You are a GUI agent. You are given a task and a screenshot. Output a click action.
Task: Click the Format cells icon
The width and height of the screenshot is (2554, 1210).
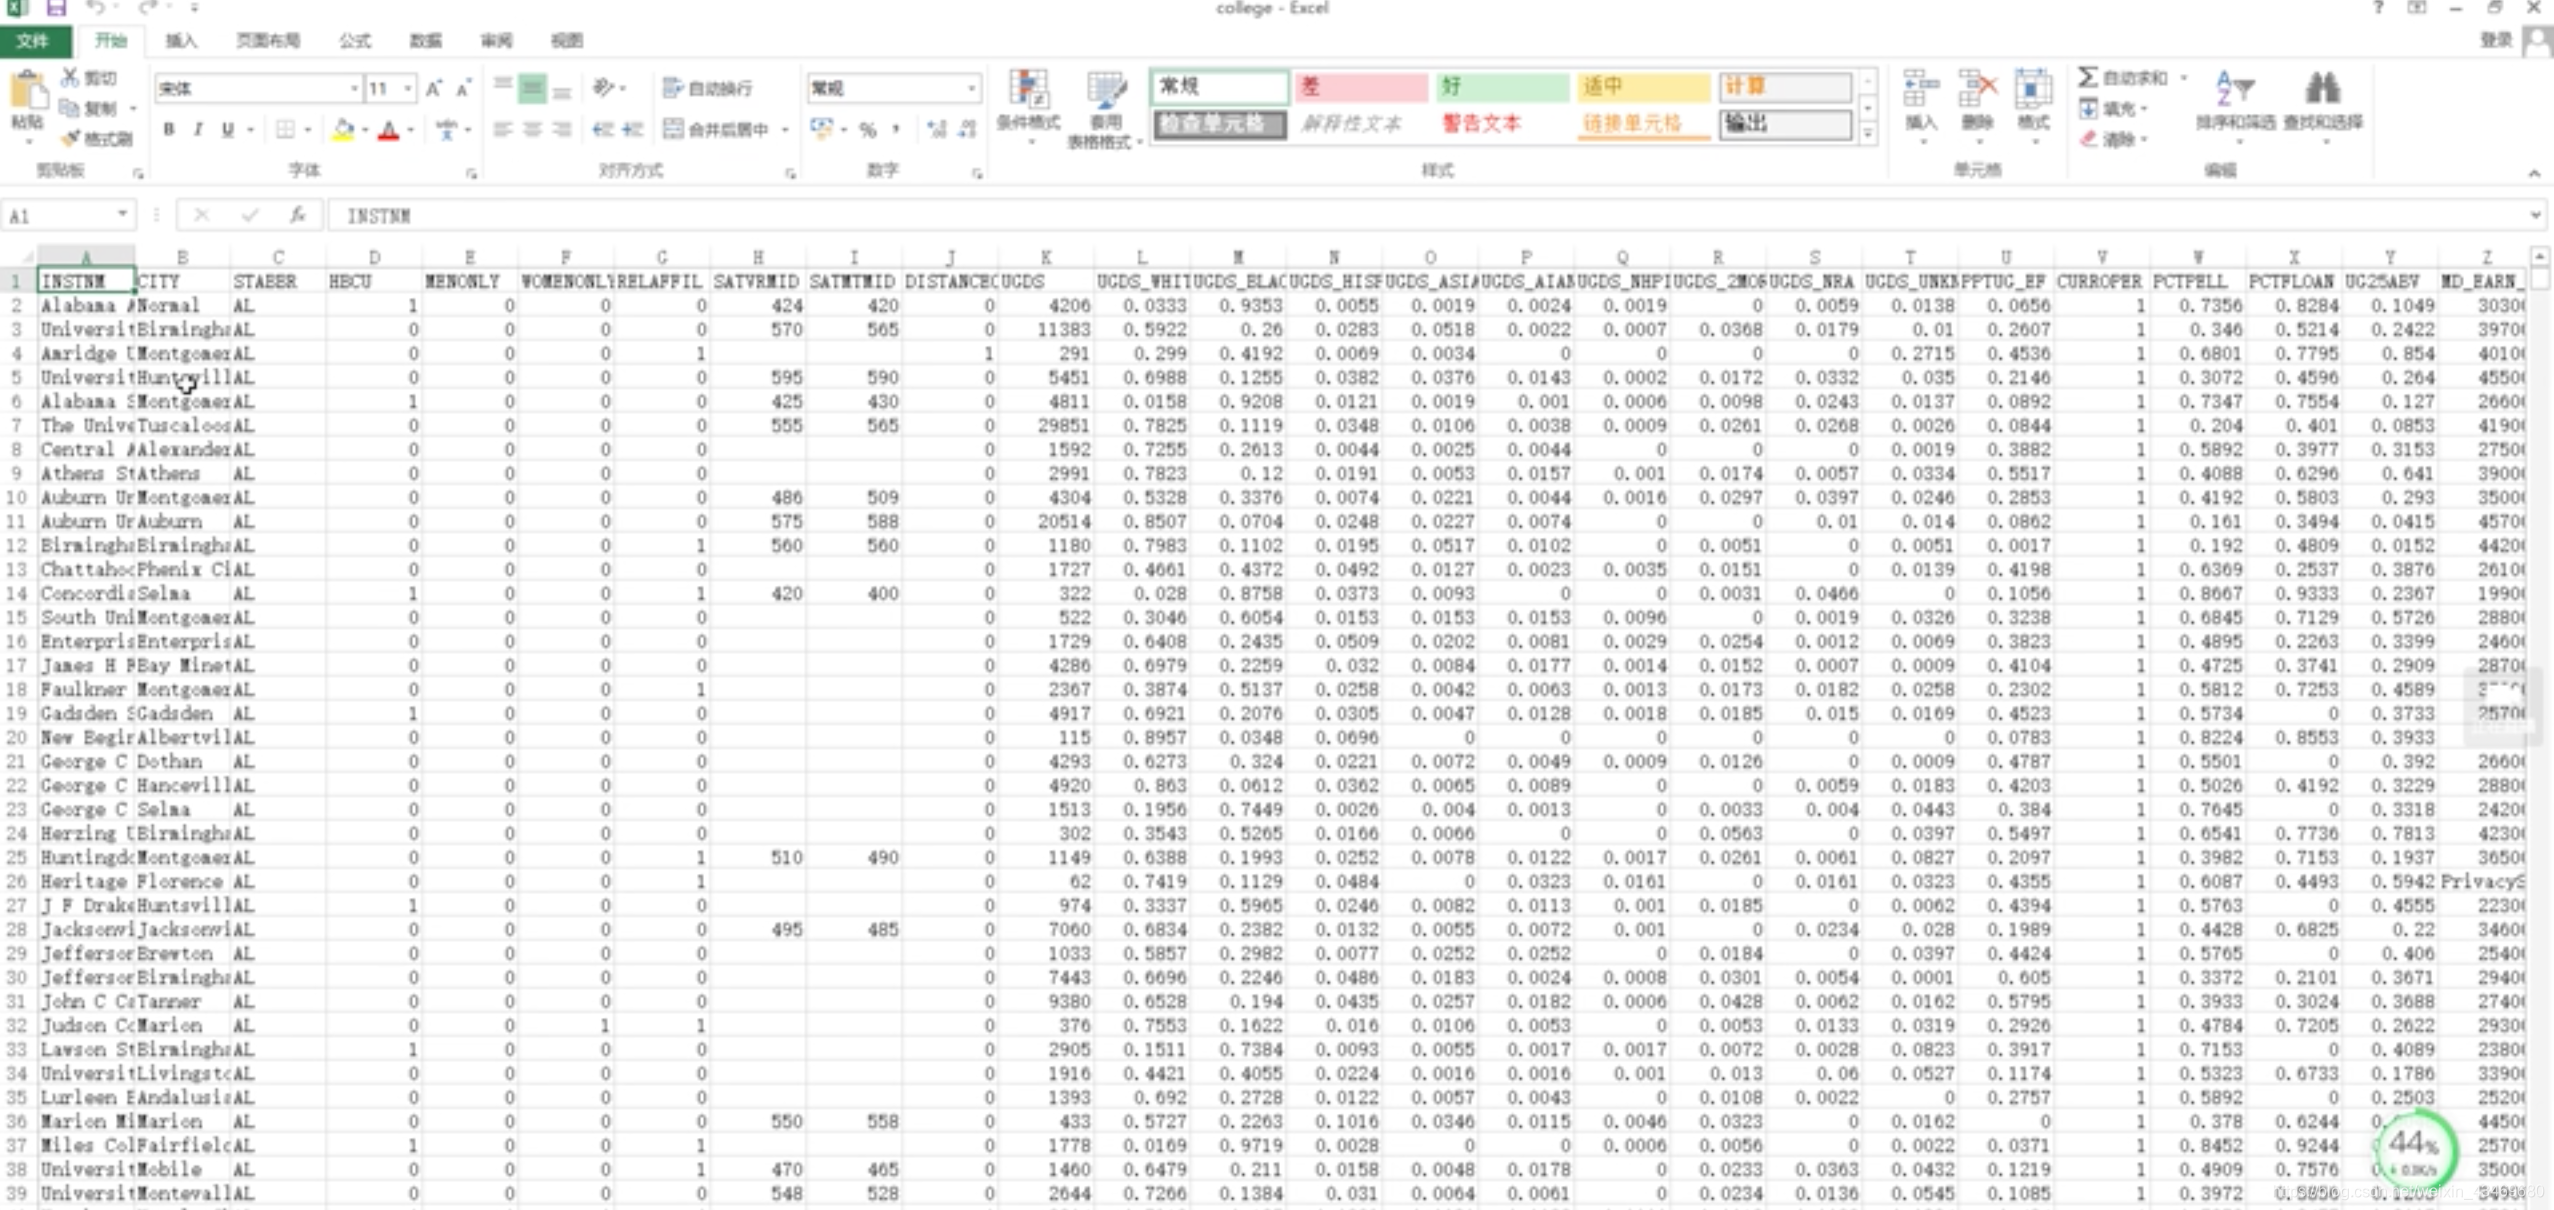click(2033, 88)
